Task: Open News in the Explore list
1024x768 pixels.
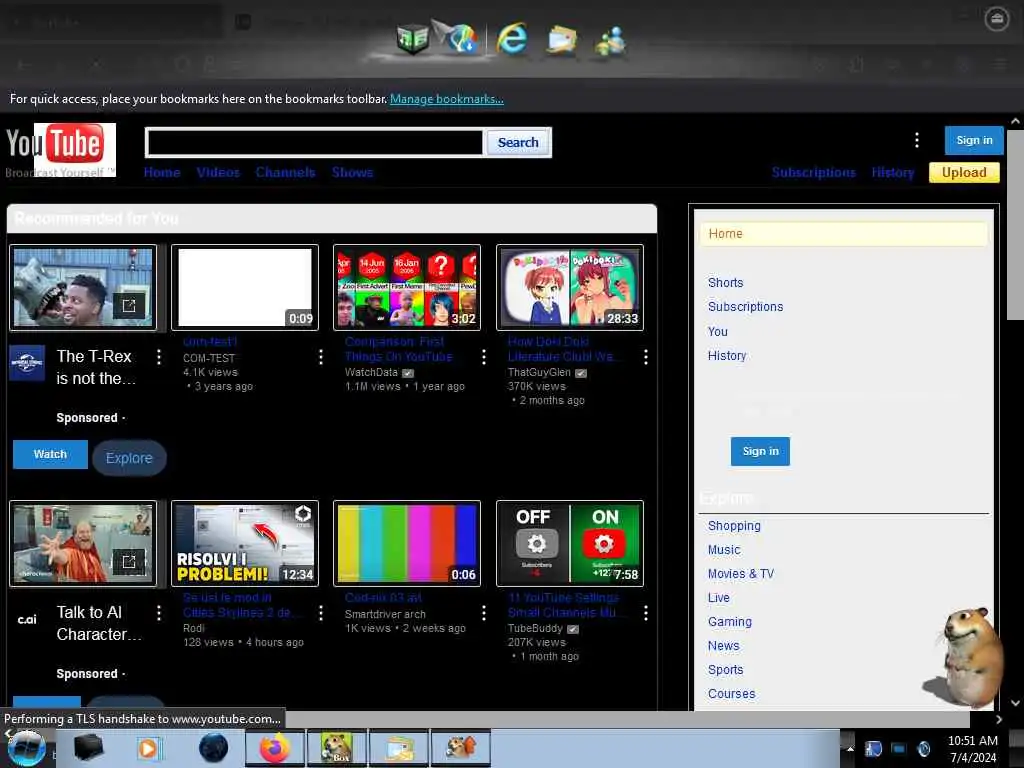Action: pos(724,646)
